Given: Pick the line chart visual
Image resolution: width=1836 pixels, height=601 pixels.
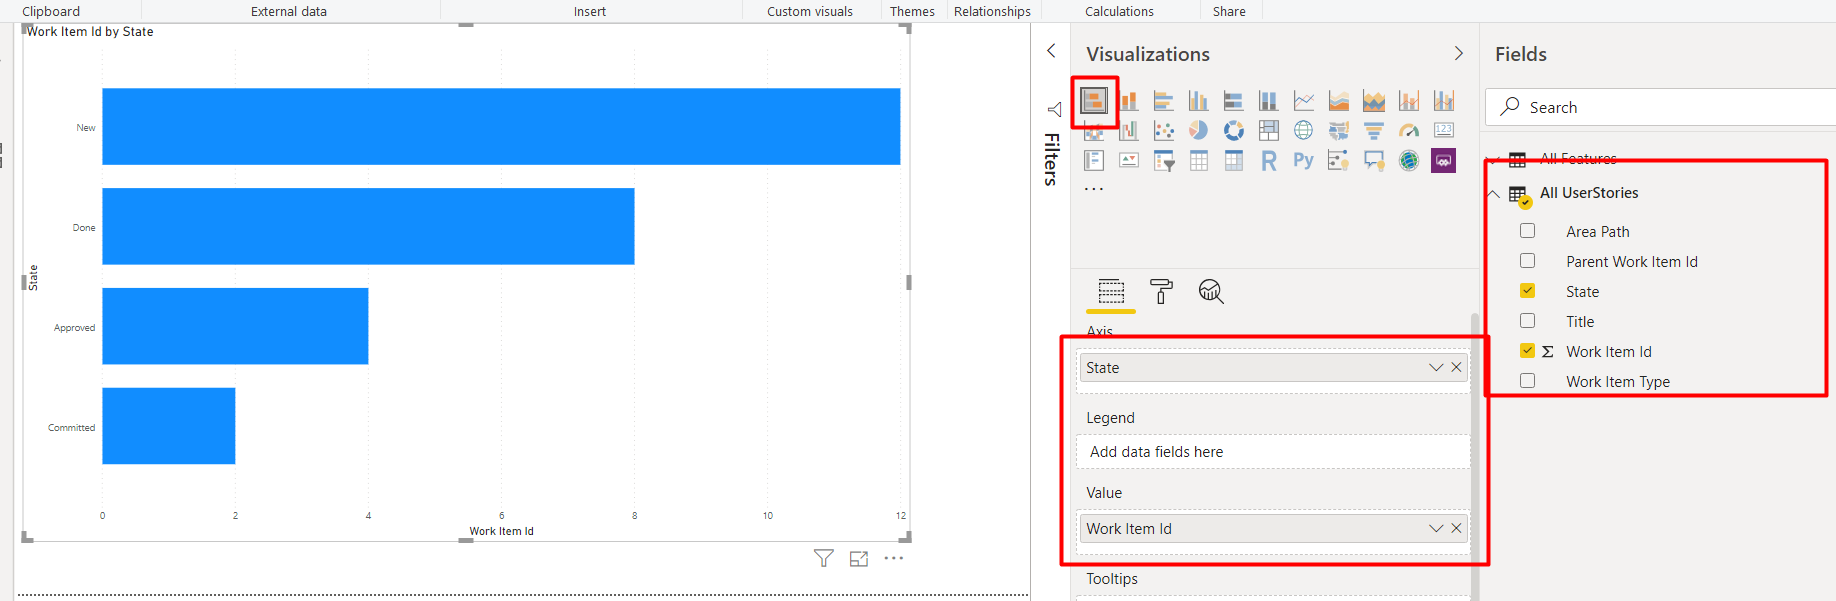Looking at the screenshot, I should pos(1304,101).
